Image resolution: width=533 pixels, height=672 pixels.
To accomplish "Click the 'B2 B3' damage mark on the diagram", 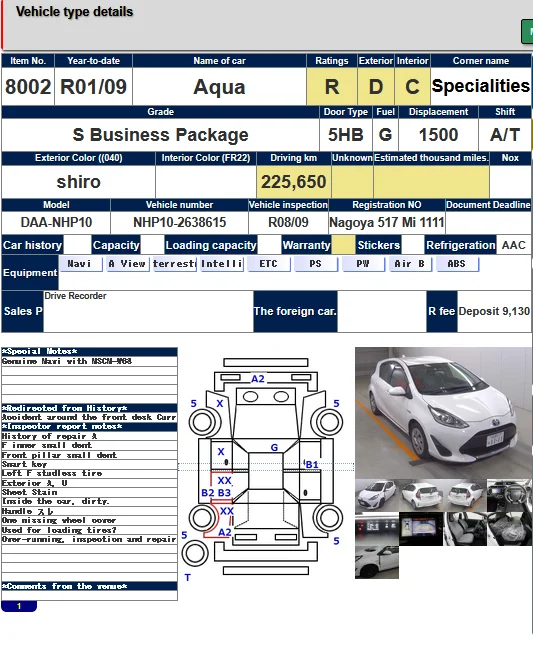I will 216,493.
